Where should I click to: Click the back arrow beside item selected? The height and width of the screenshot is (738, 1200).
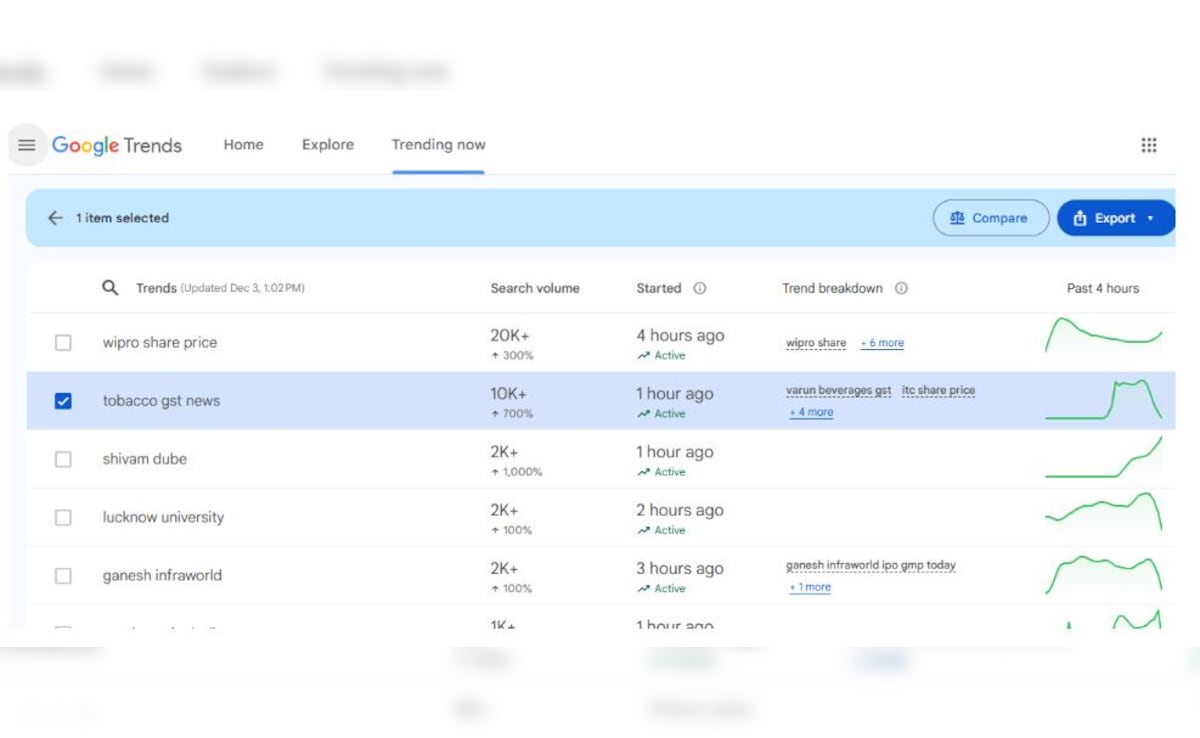click(x=55, y=218)
